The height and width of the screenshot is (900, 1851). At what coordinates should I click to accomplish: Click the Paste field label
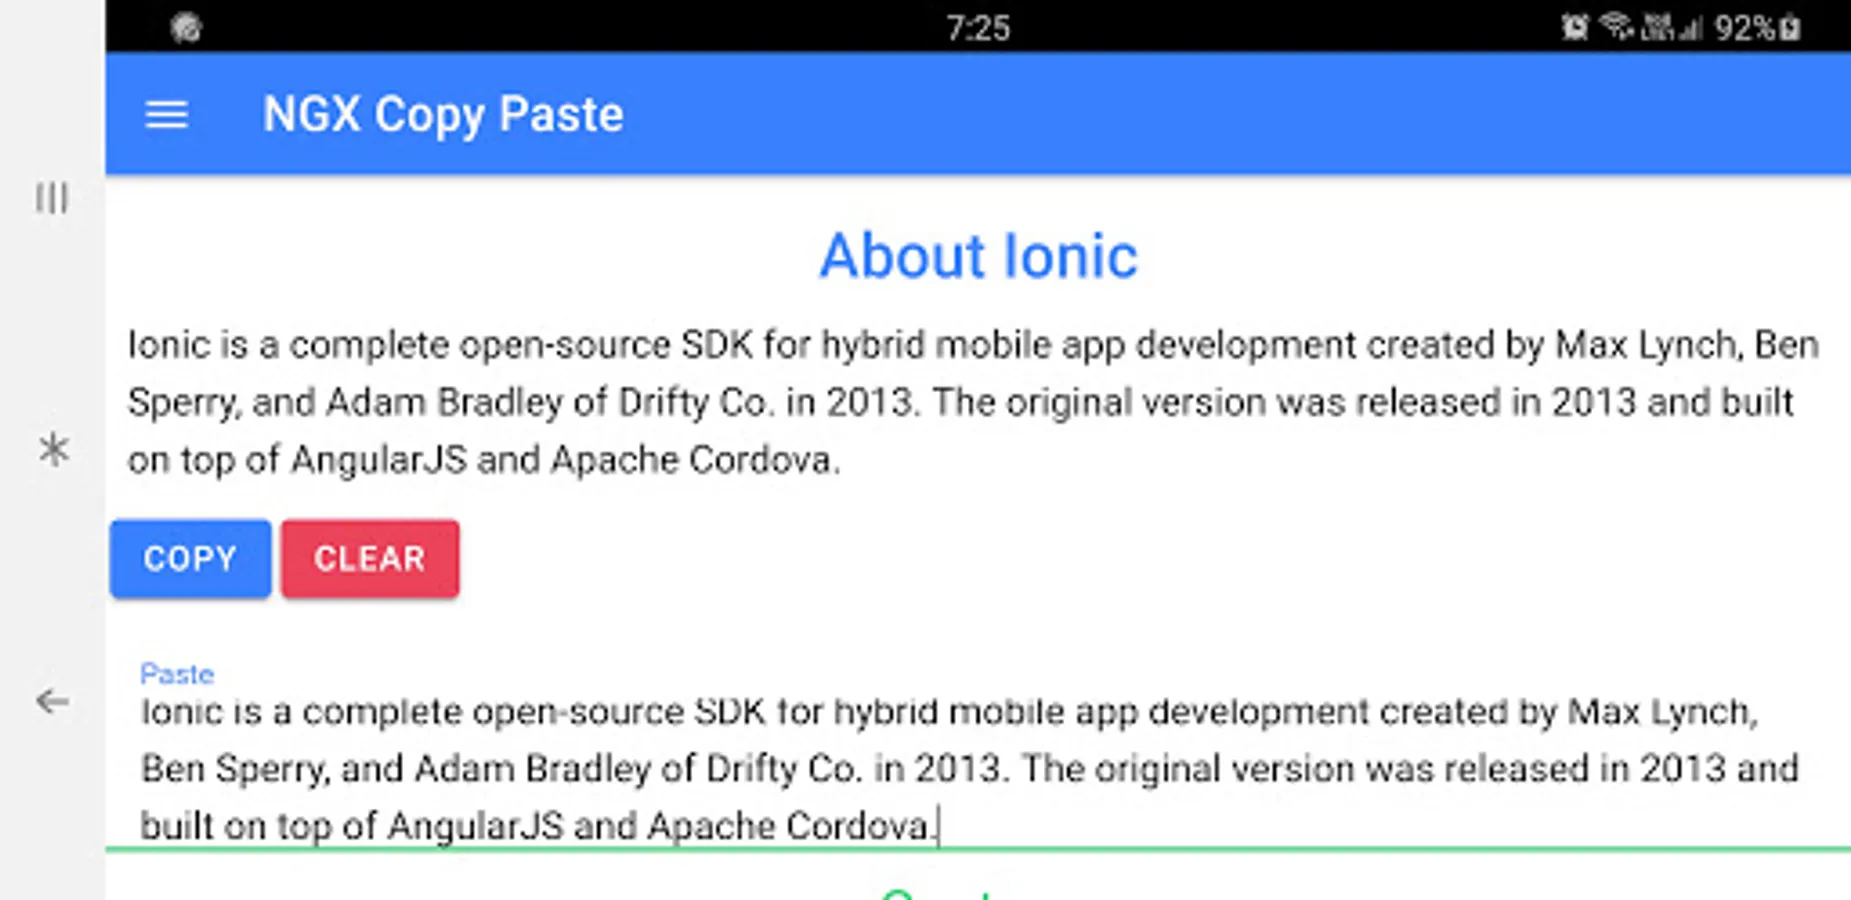point(177,673)
